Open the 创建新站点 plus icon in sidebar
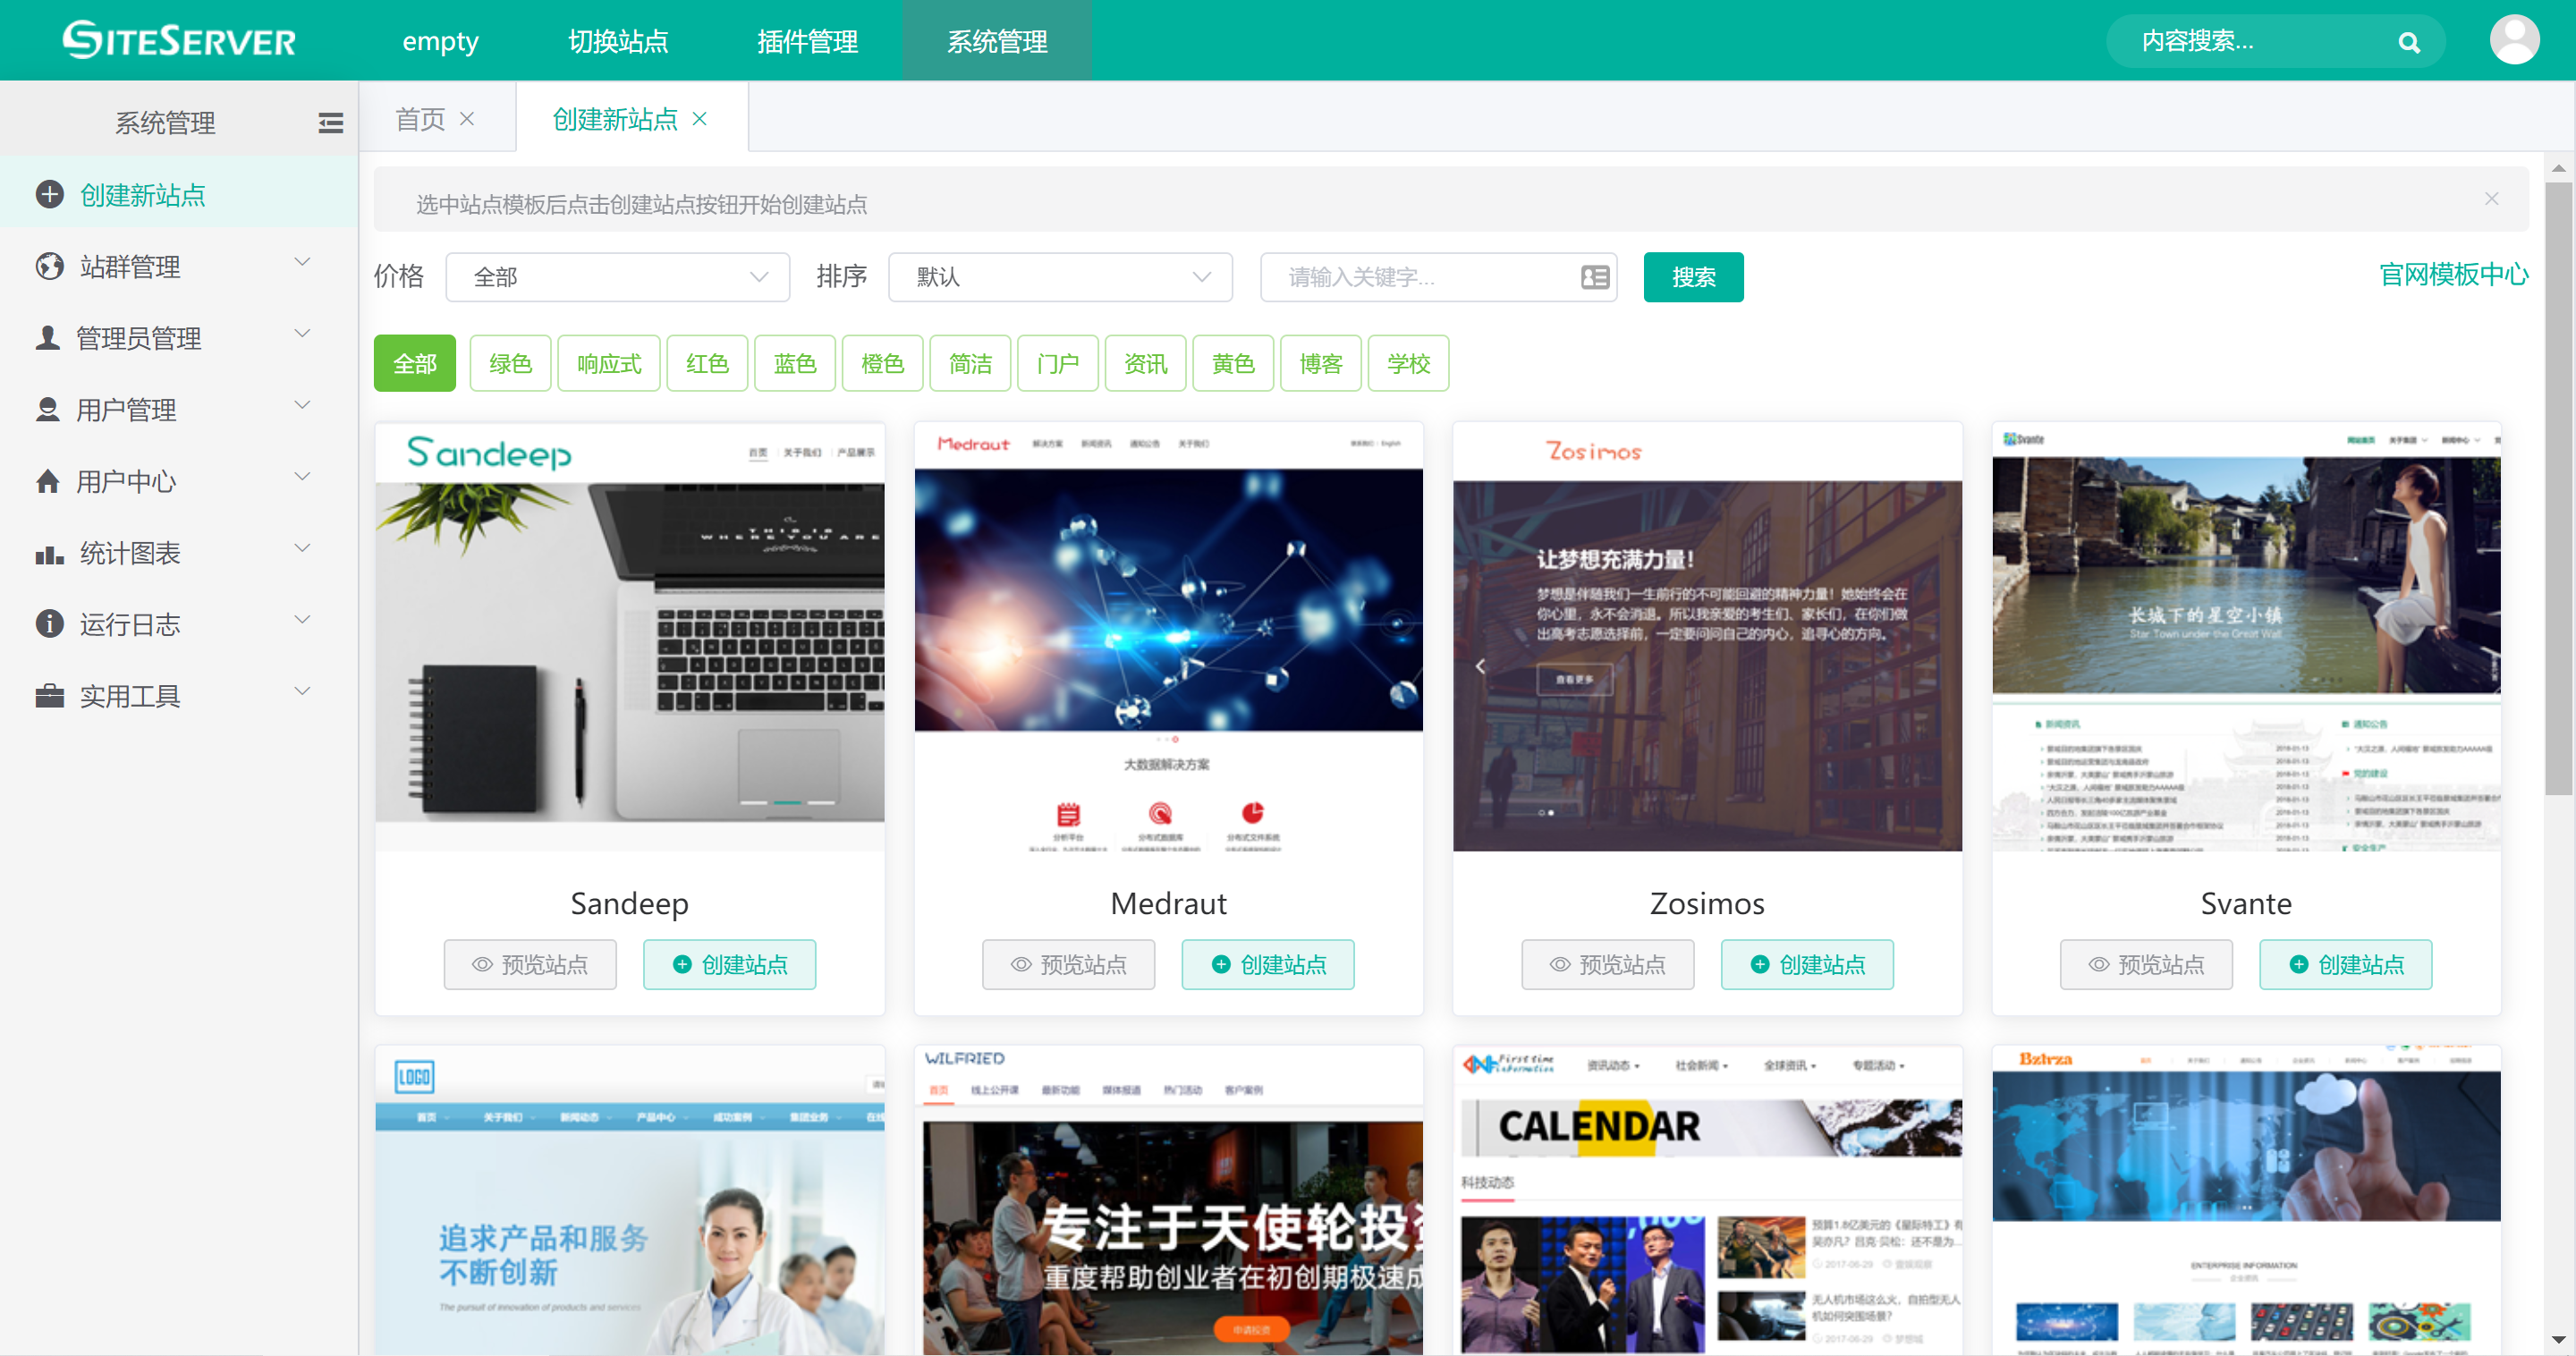This screenshot has height=1356, width=2576. (50, 195)
